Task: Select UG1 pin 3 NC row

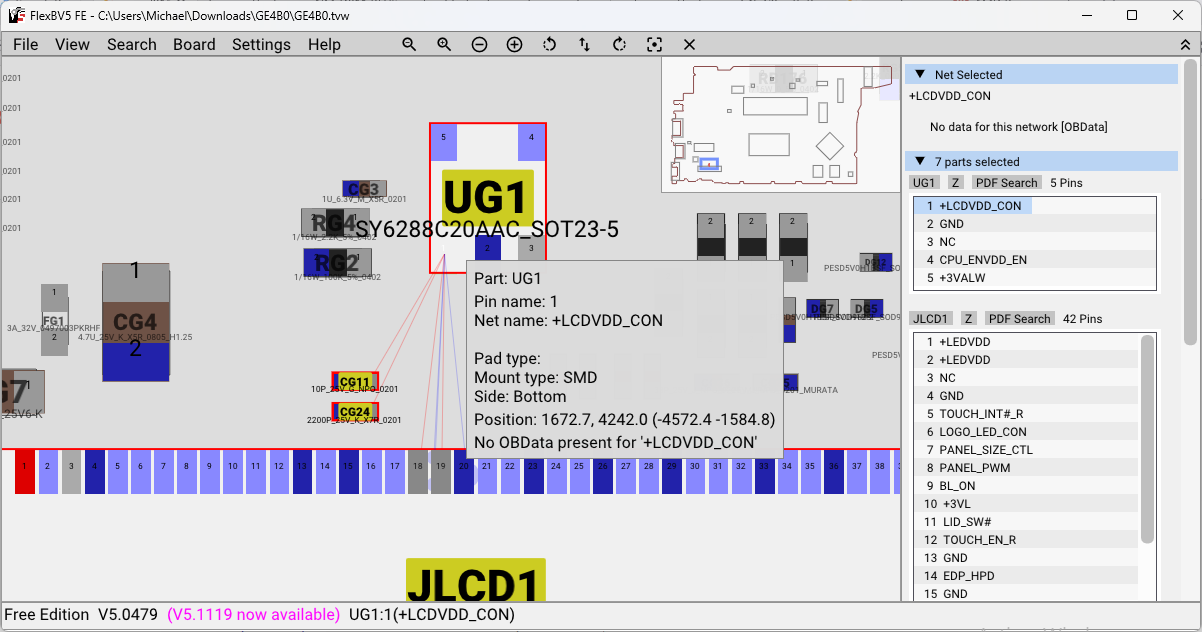Action: tap(1035, 242)
